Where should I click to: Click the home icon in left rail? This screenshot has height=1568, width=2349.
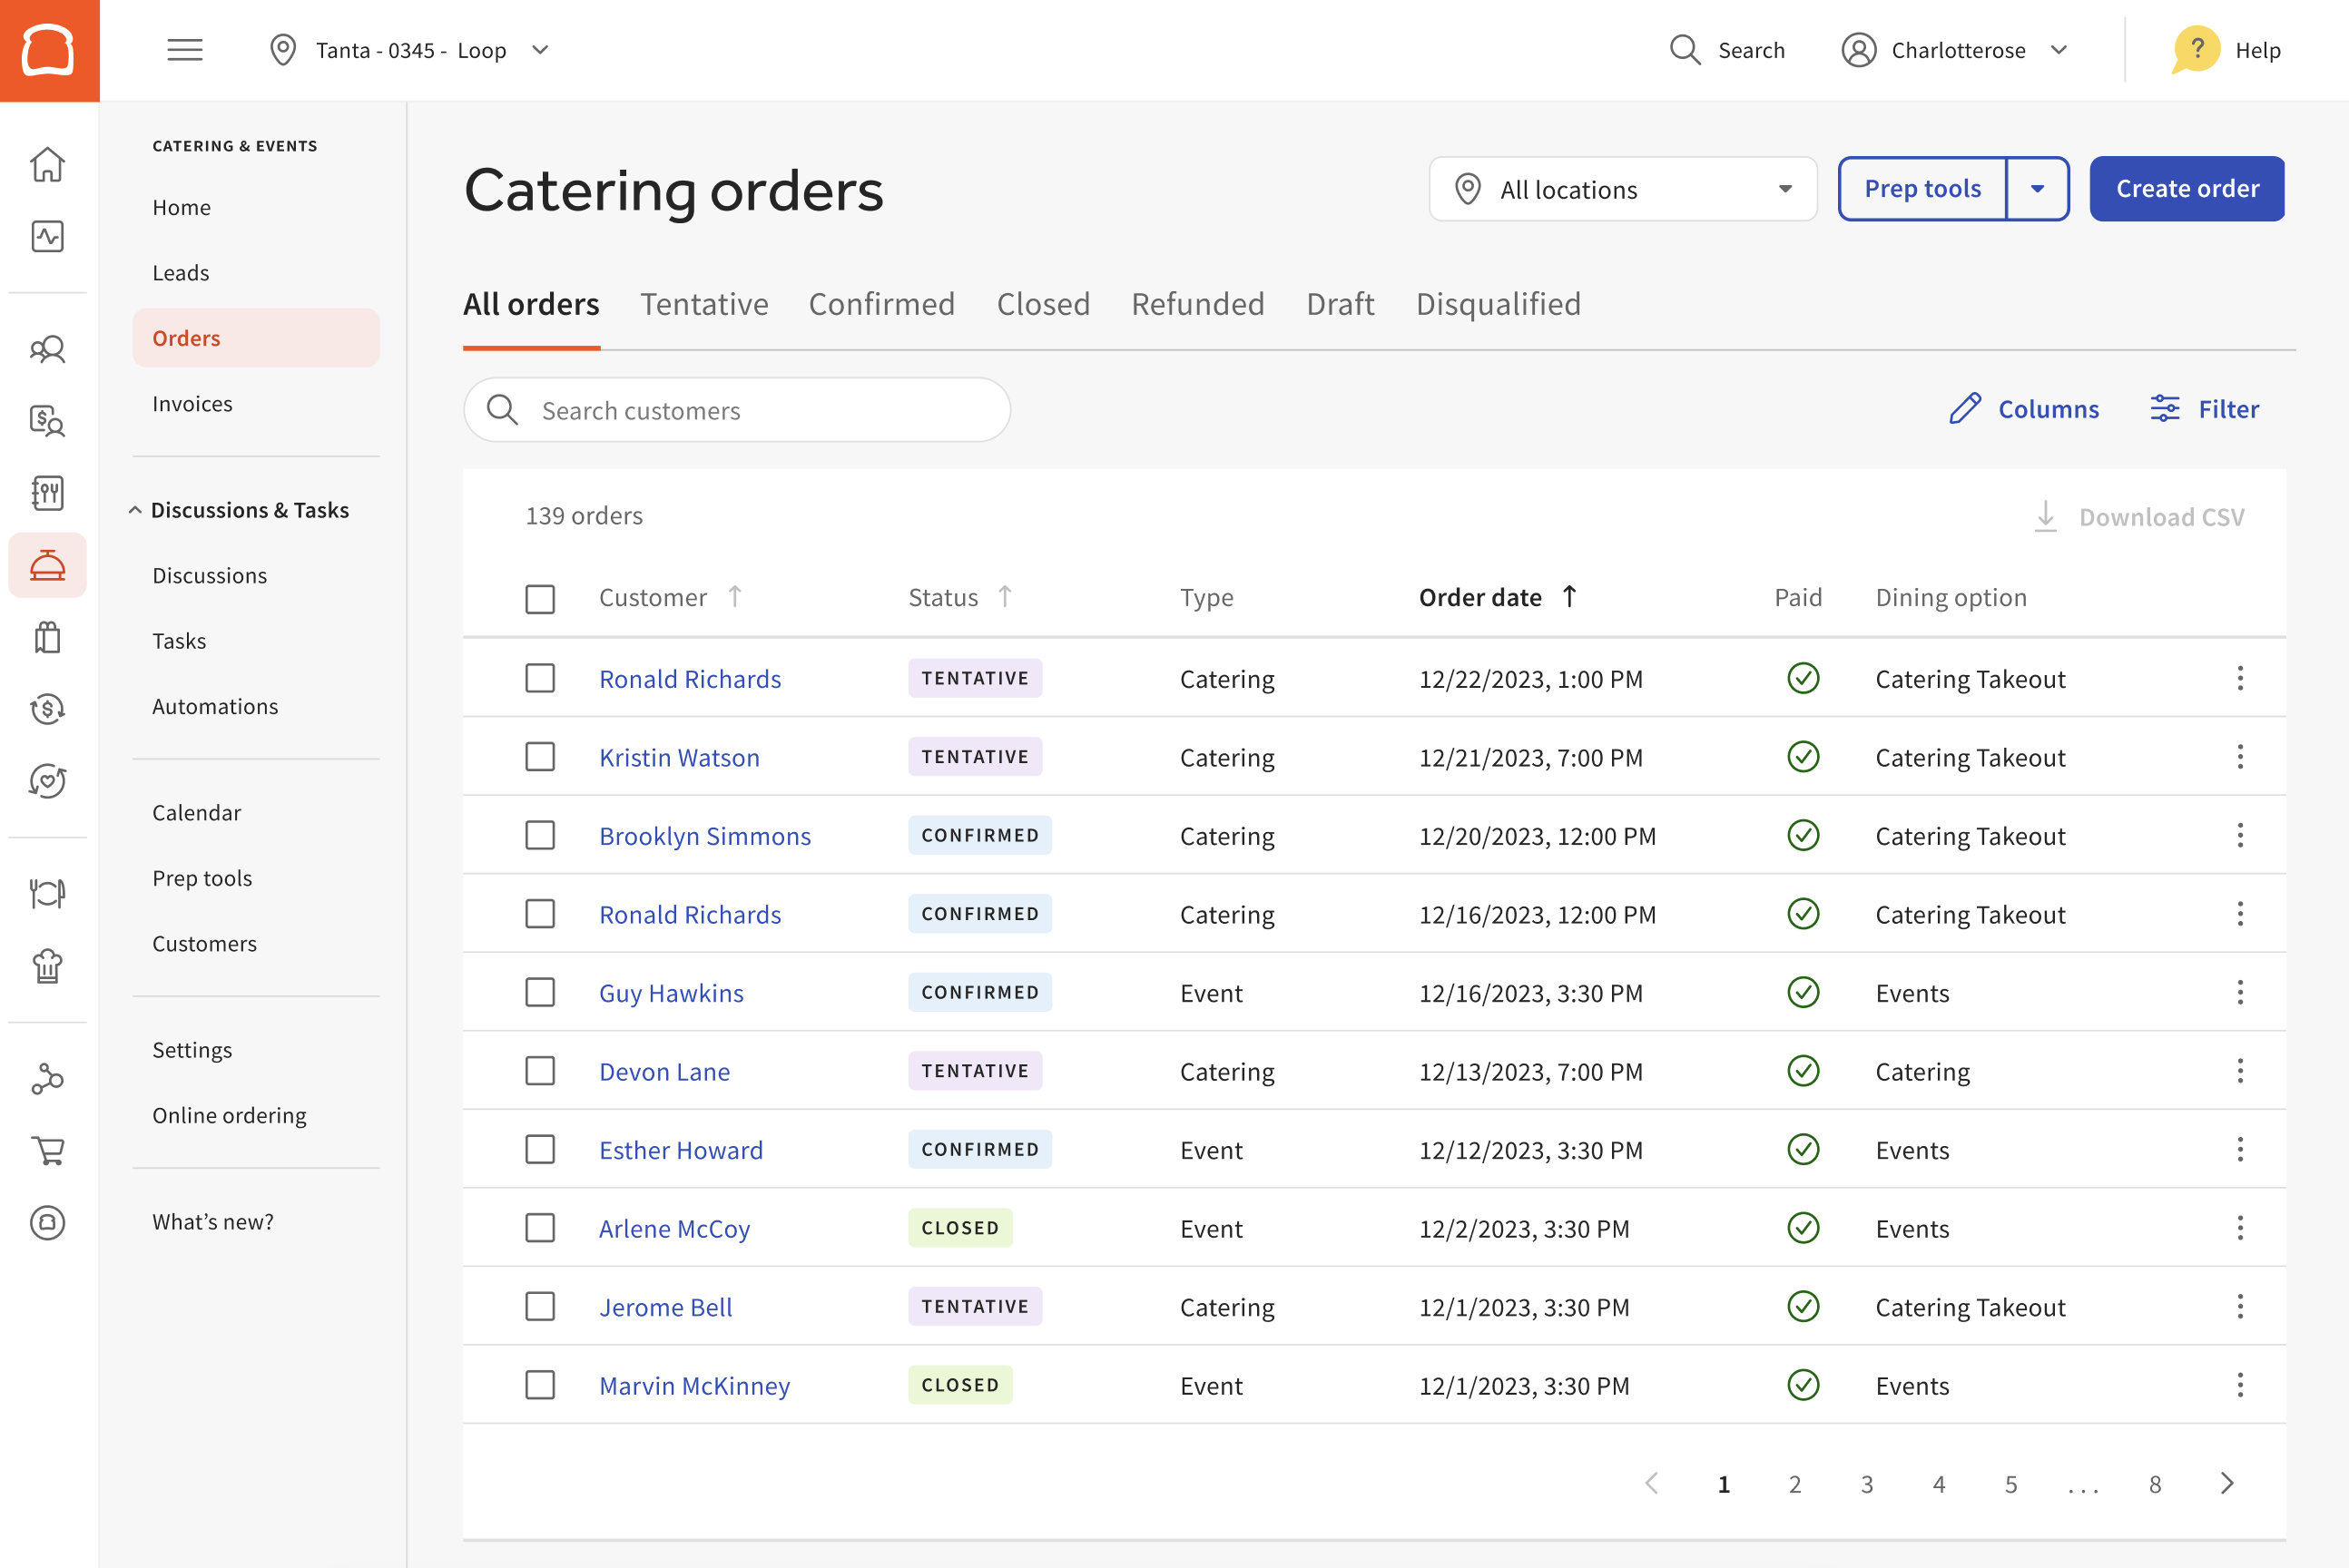(47, 164)
